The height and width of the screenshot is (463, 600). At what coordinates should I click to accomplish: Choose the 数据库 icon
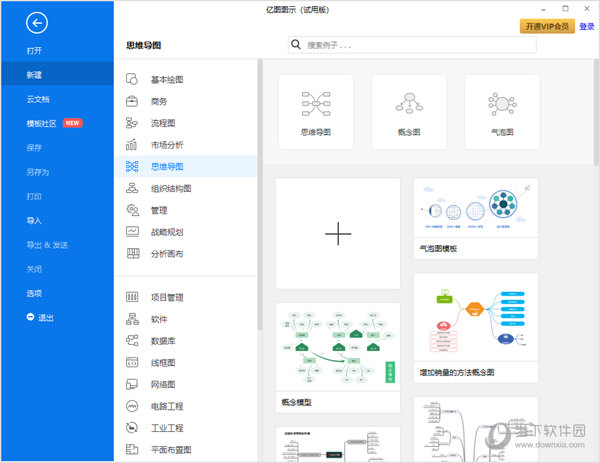click(132, 341)
